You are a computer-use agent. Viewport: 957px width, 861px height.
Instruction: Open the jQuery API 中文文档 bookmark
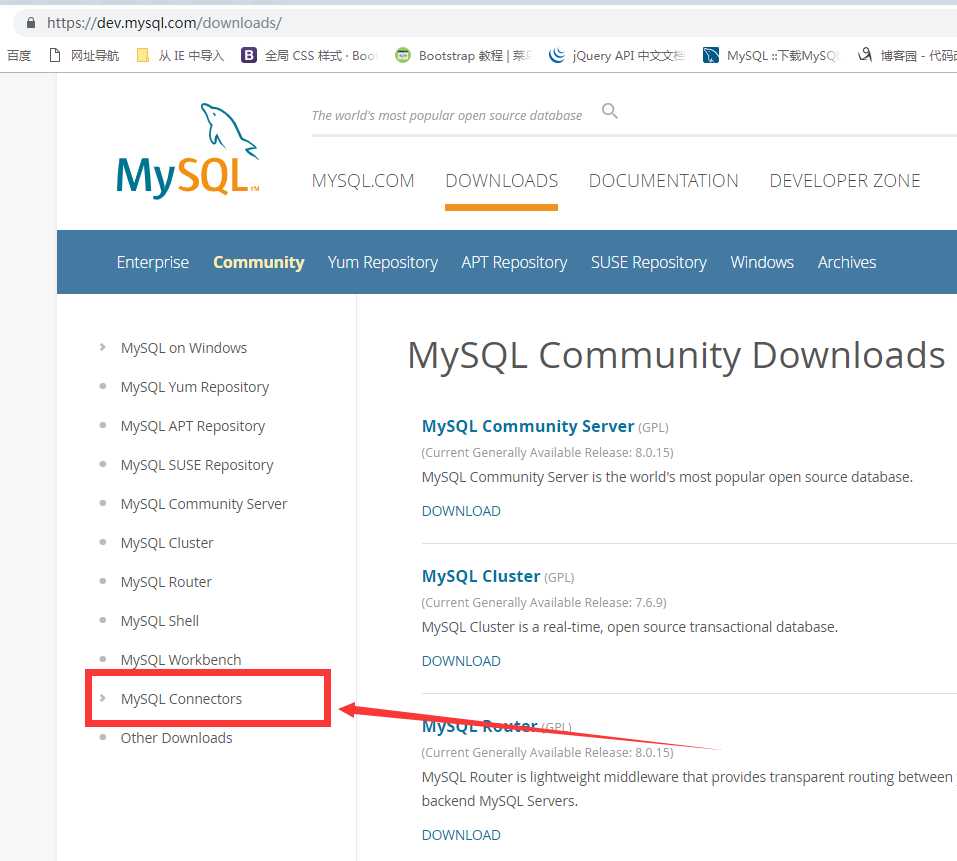click(x=616, y=56)
